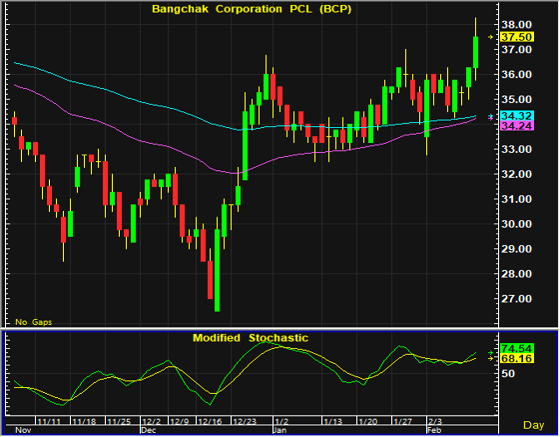560x437 pixels.
Task: Click the Dec month label on the timeline
Action: click(x=148, y=430)
